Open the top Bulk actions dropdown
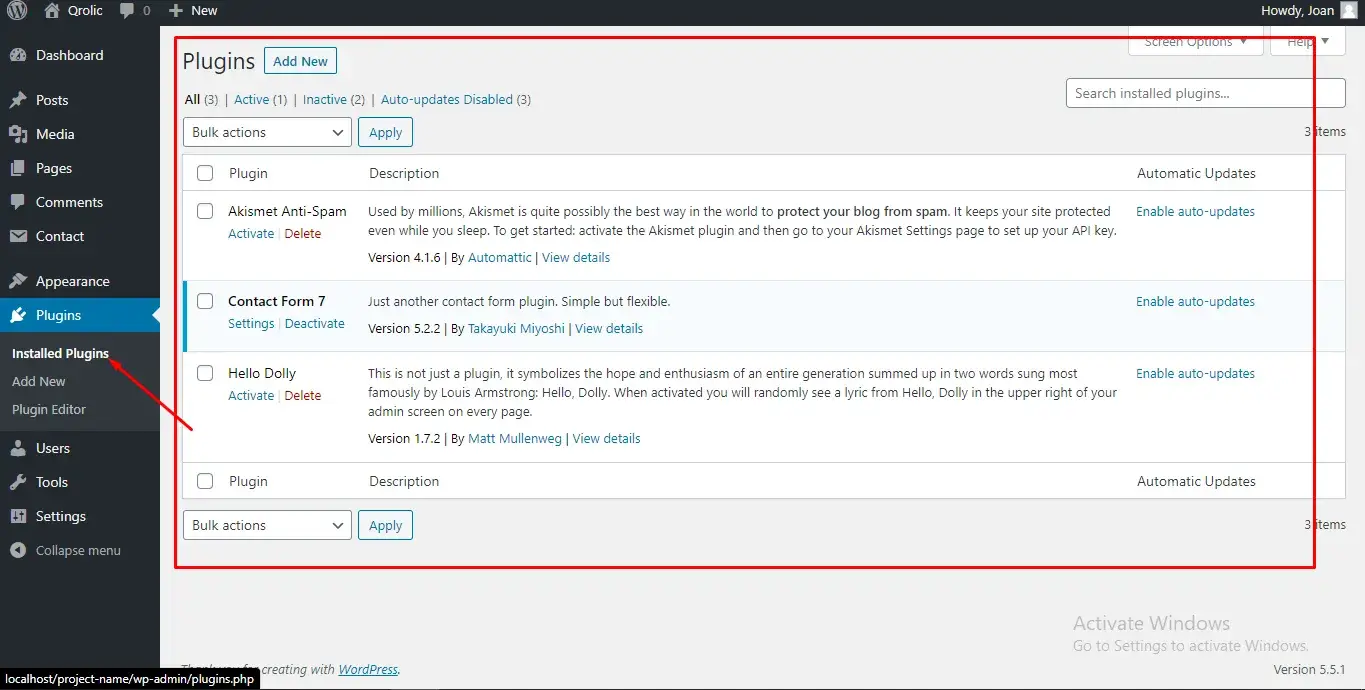This screenshot has width=1365, height=690. [x=267, y=132]
